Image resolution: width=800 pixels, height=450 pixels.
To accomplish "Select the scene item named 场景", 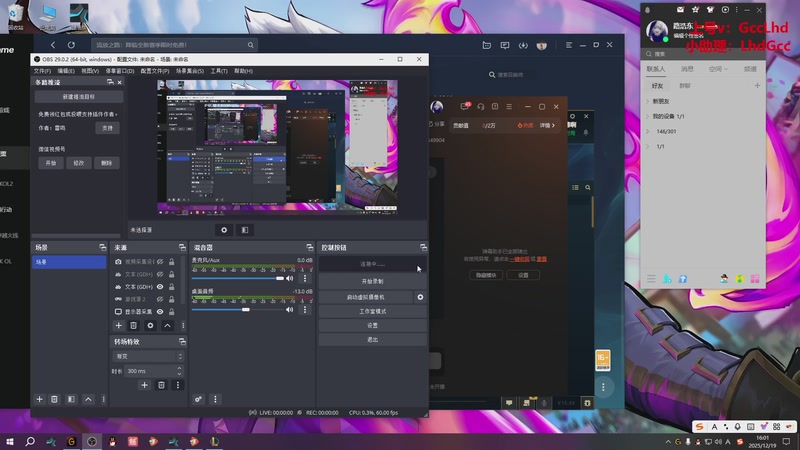I will [x=69, y=262].
